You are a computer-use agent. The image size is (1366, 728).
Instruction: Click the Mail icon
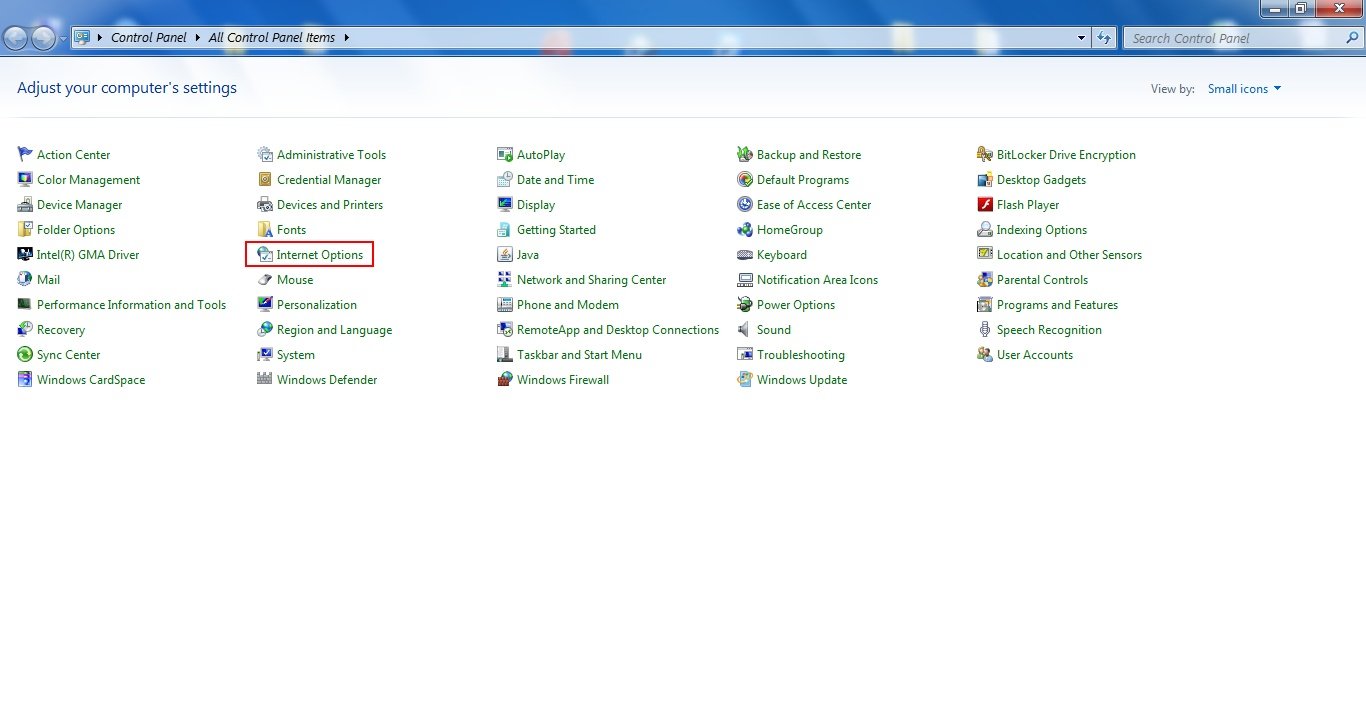coord(25,279)
